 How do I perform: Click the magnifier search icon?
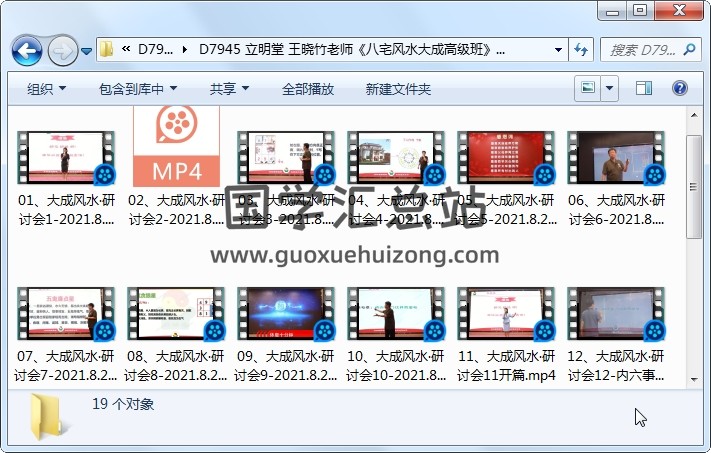point(689,49)
